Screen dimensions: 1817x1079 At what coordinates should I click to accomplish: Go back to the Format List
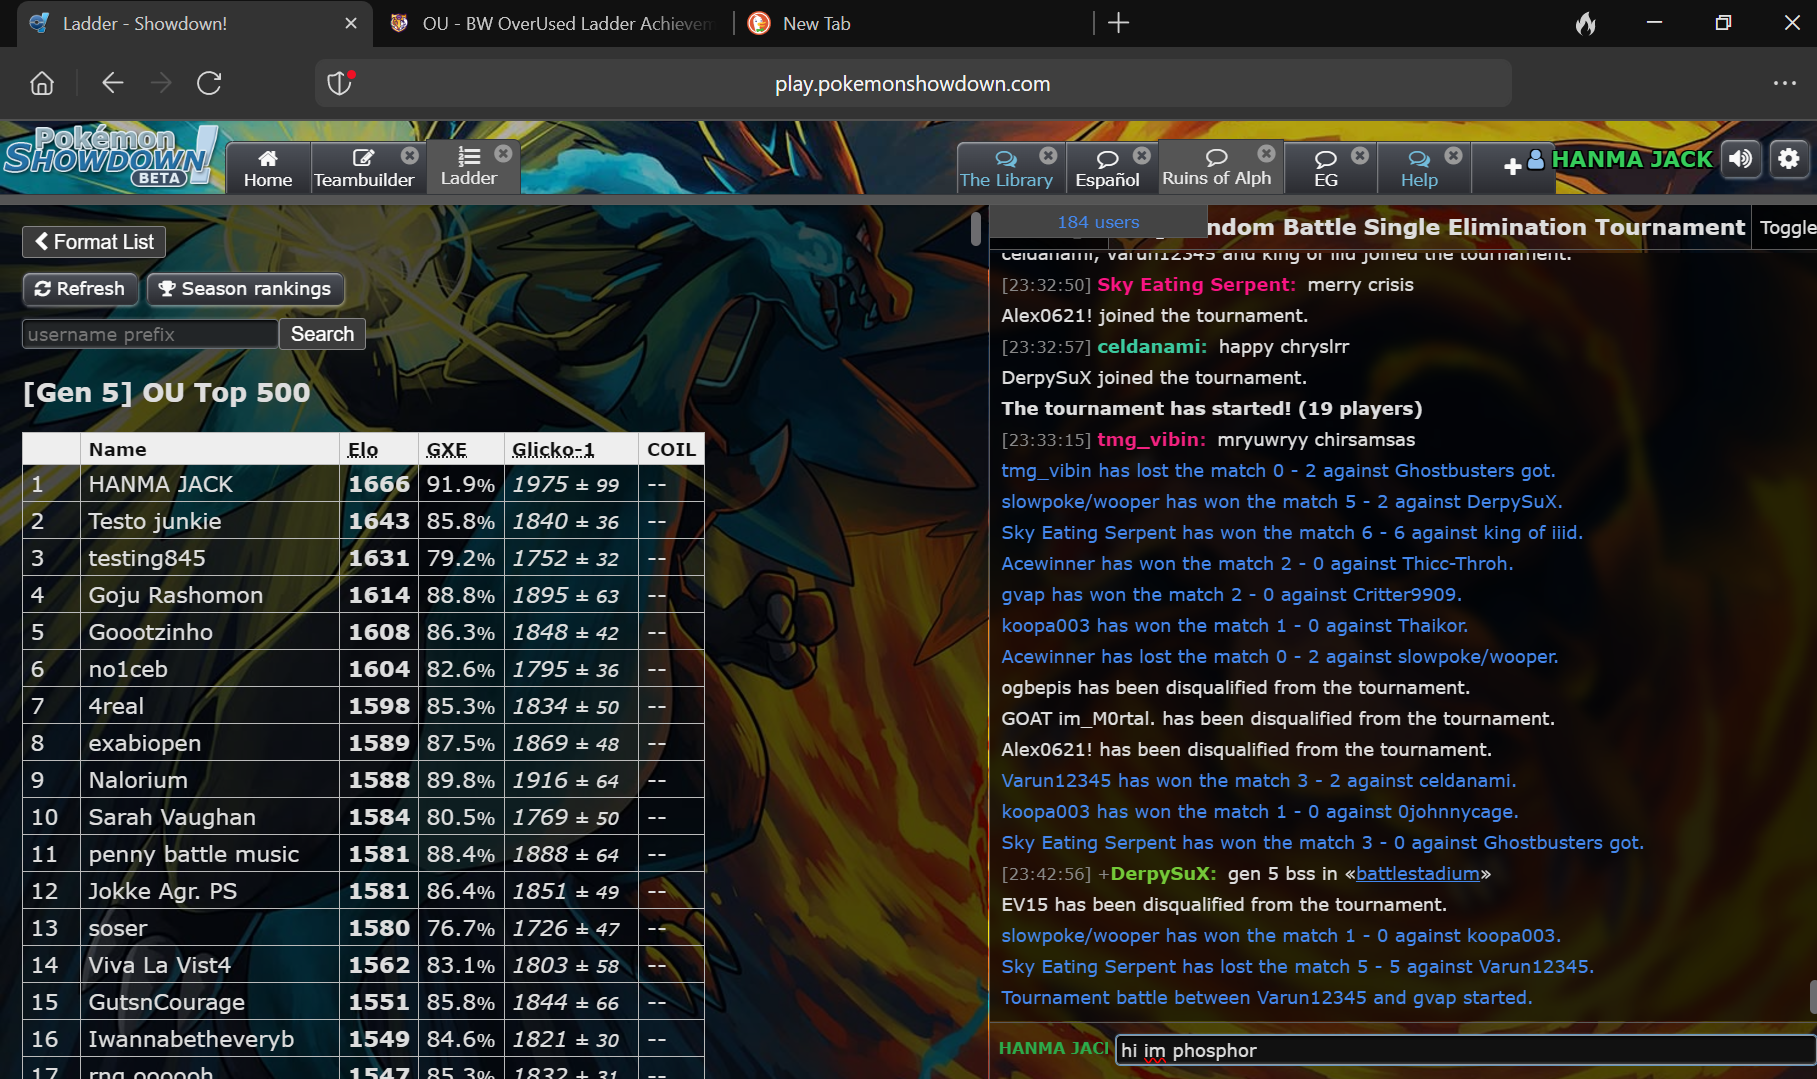pos(94,242)
